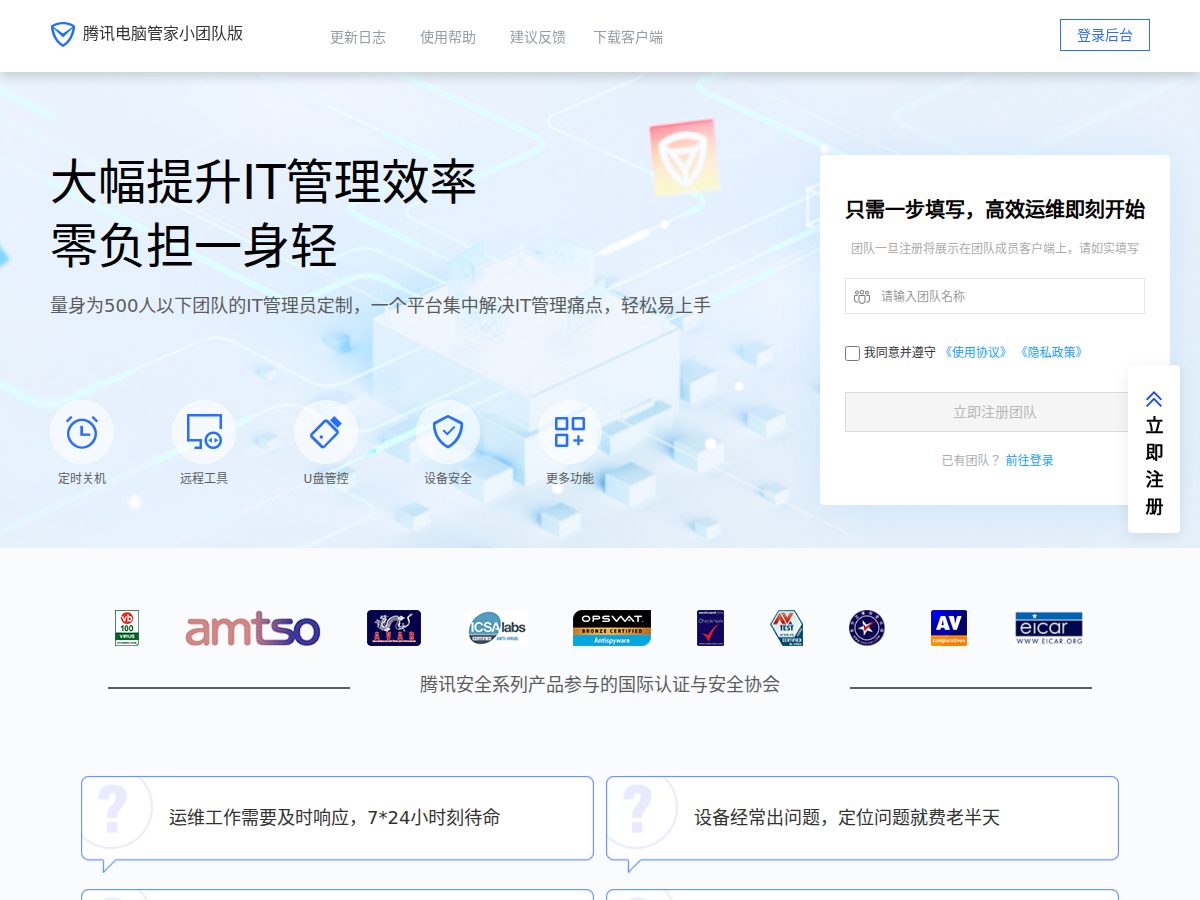This screenshot has height=900, width=1200.
Task: Click the Tencent PC Manager shield logo
Action: (63, 35)
